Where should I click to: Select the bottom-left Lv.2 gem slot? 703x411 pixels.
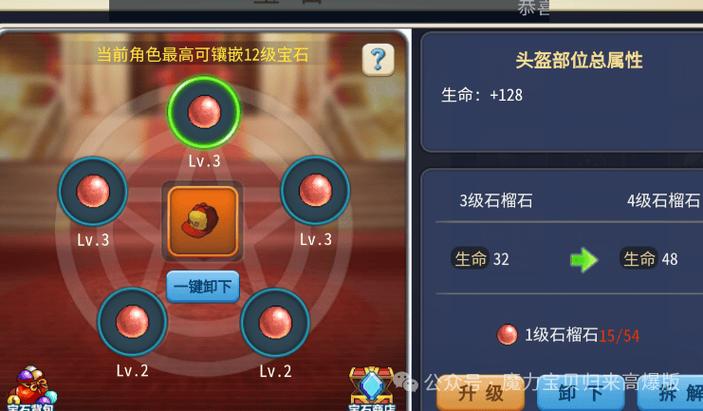132,322
